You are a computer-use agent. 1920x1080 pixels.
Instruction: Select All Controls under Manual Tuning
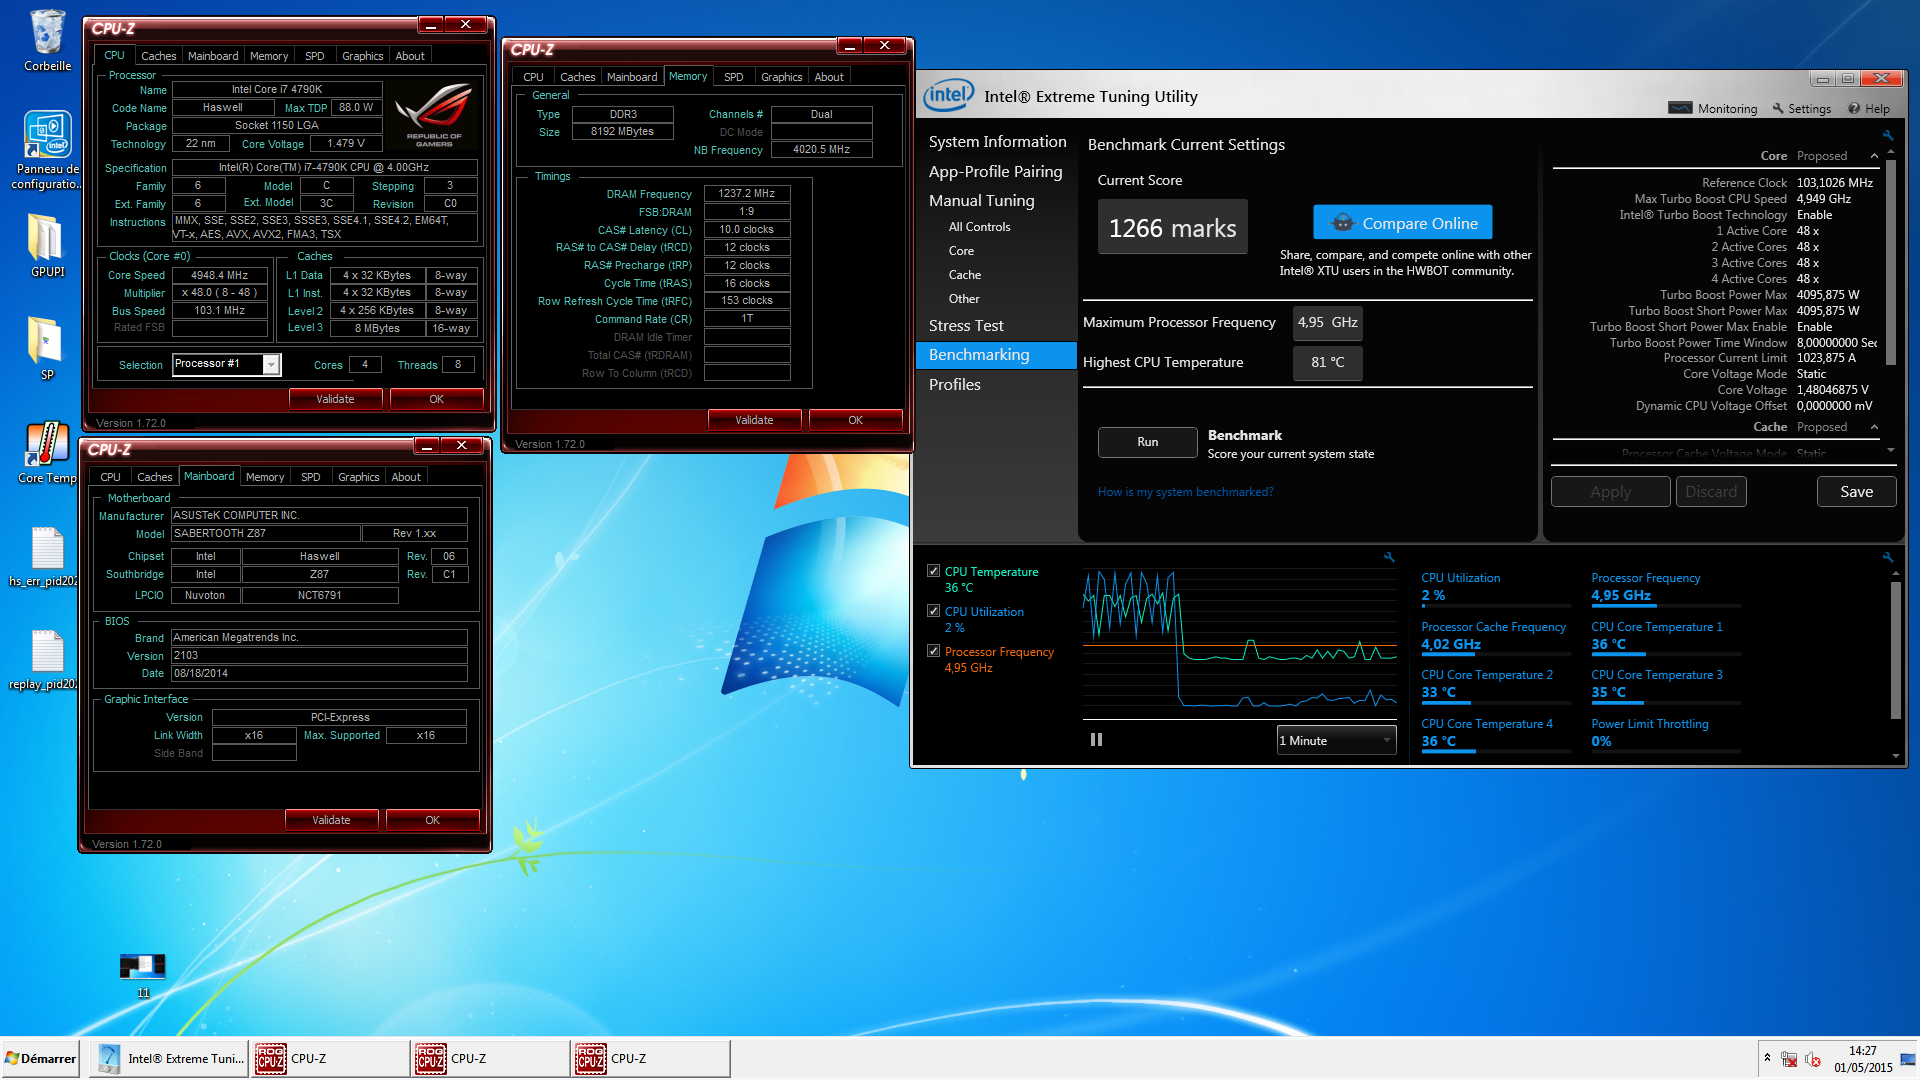(979, 227)
